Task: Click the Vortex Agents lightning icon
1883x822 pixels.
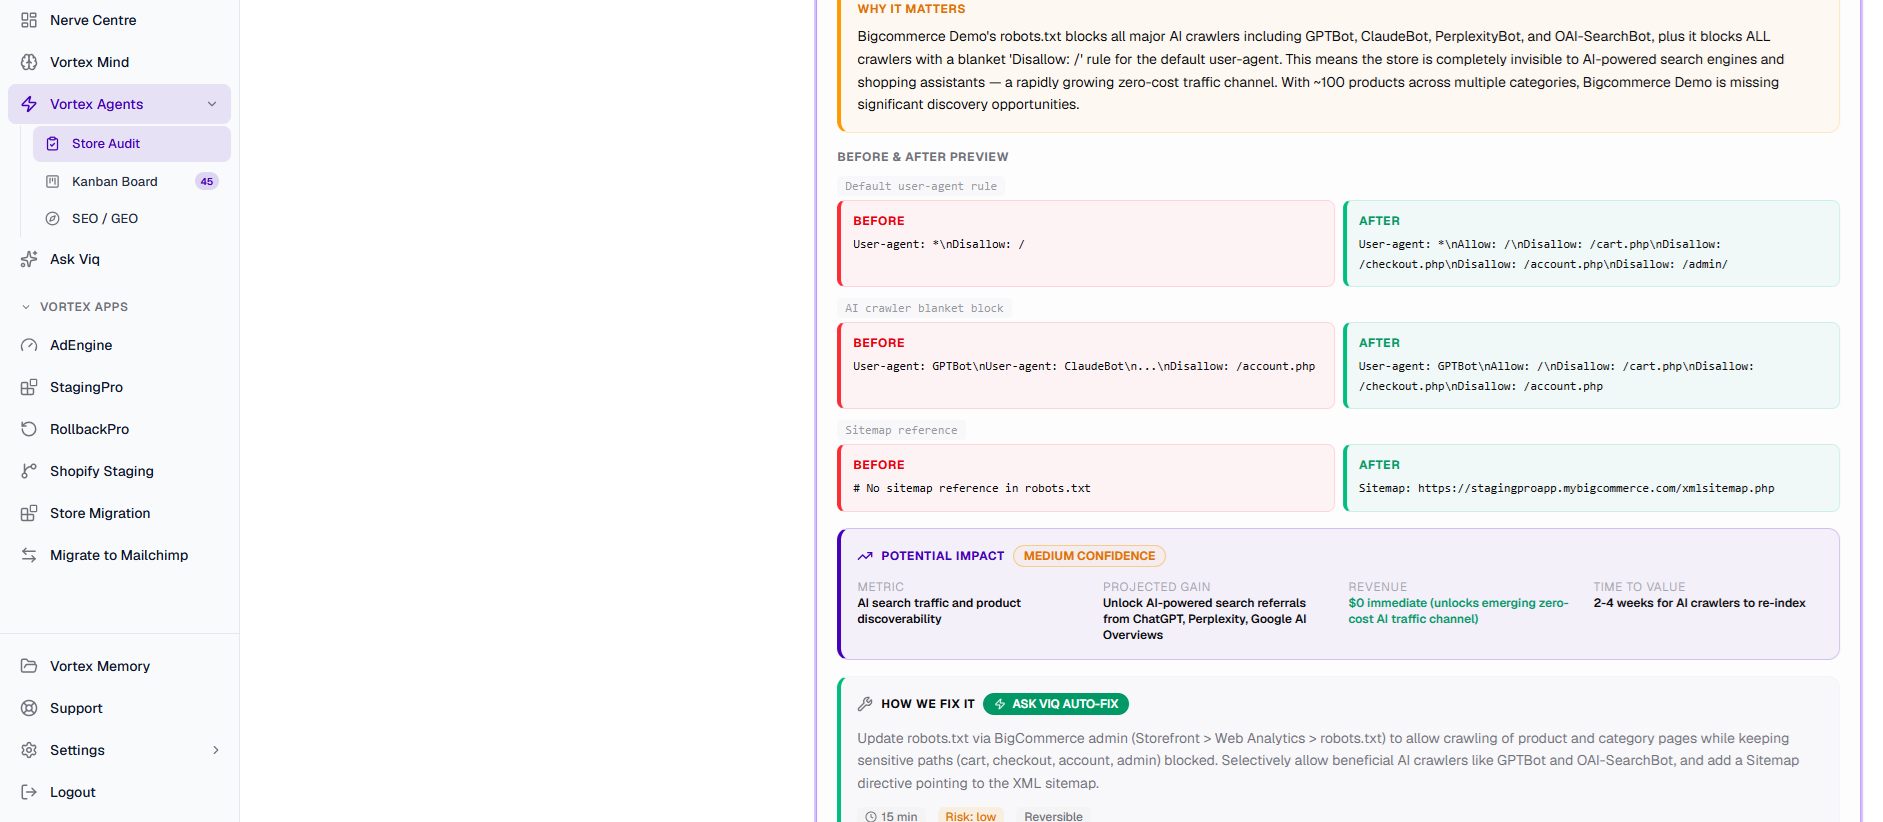Action: point(29,104)
